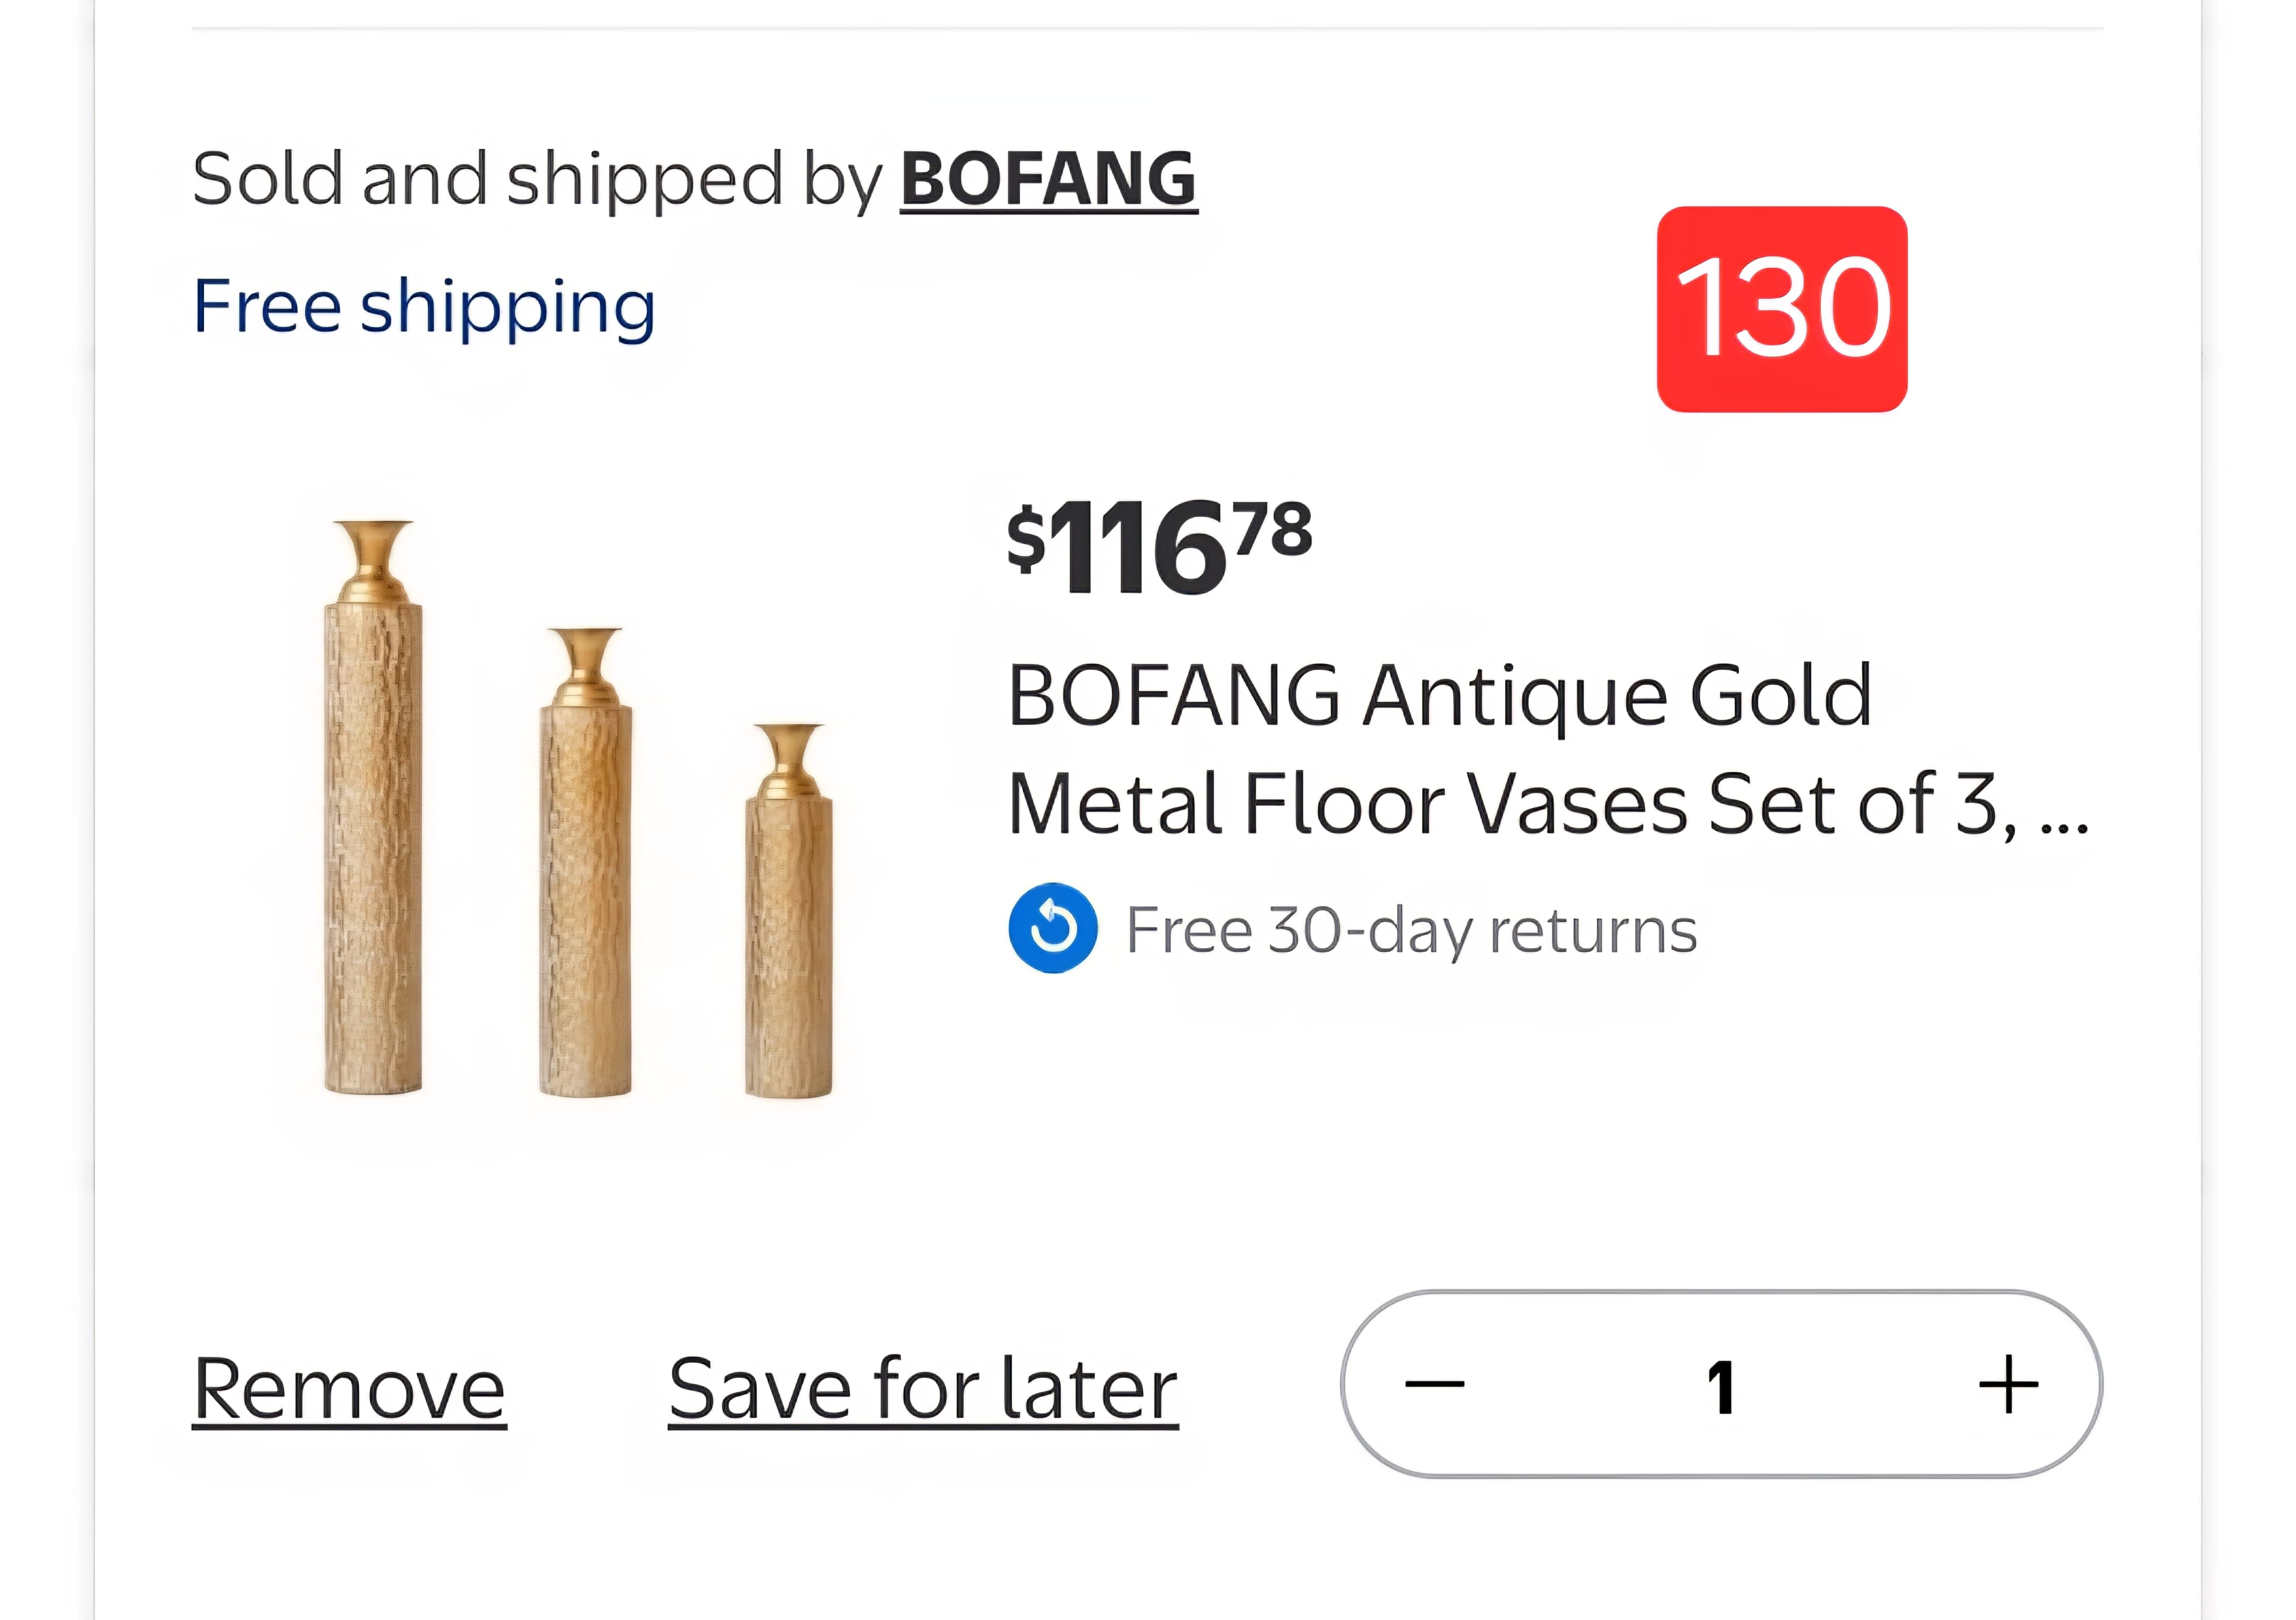This screenshot has height=1620, width=2296.
Task: Click the Metal Floor Vases Set of 3 line
Action: point(1510,804)
